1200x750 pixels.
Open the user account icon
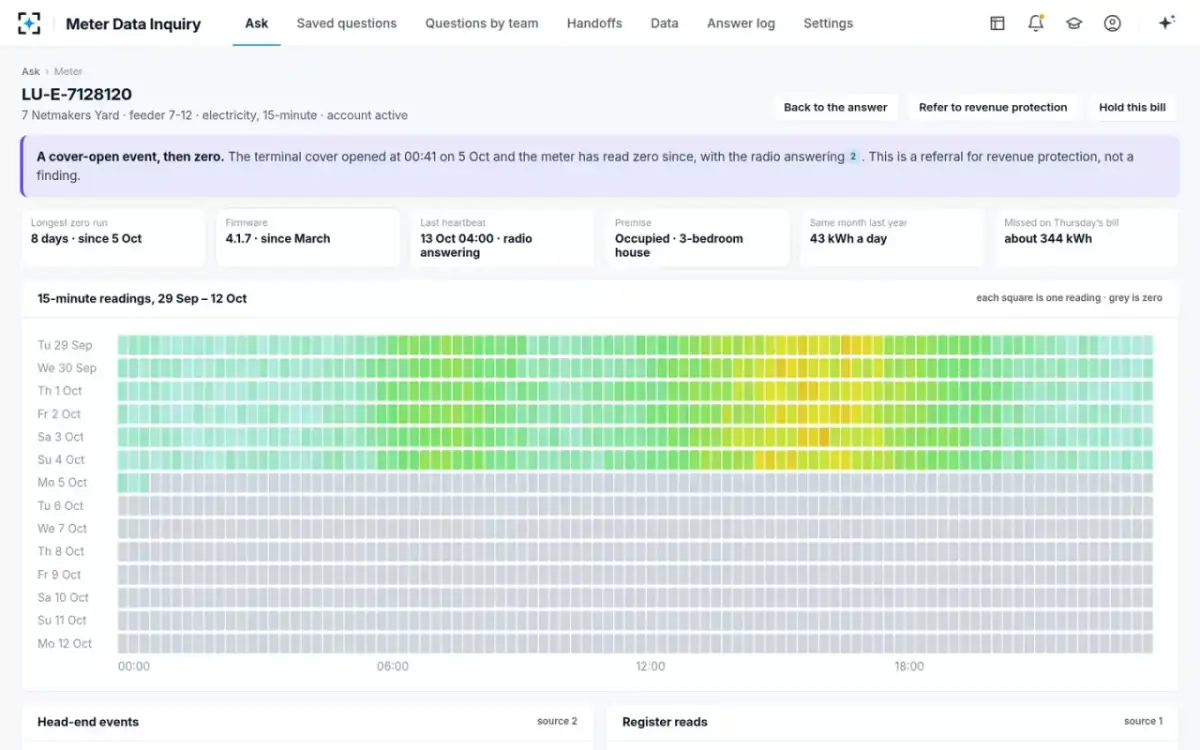[1112, 23]
